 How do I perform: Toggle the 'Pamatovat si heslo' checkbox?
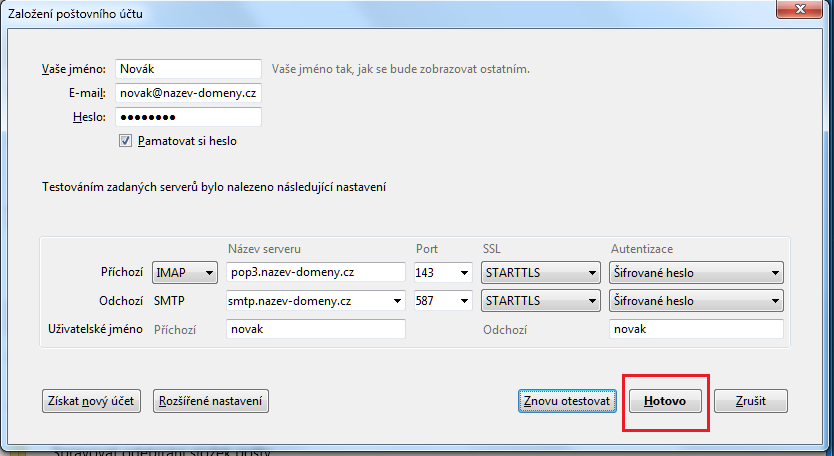click(126, 141)
